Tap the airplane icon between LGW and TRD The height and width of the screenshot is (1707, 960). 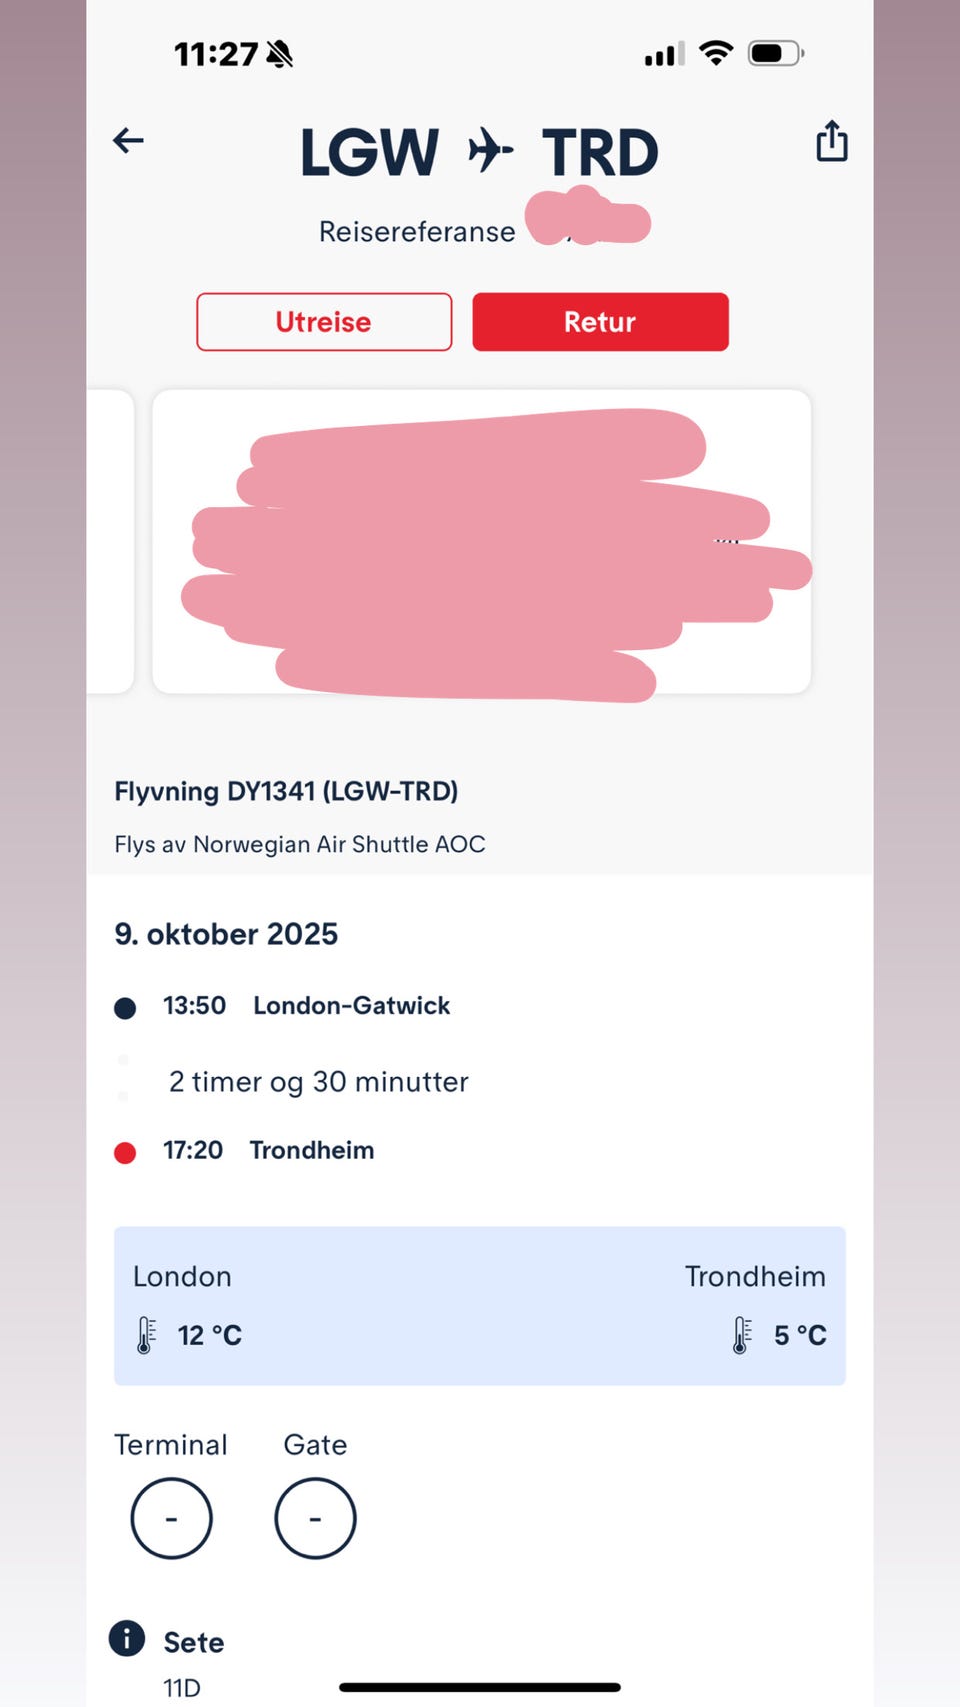click(490, 151)
